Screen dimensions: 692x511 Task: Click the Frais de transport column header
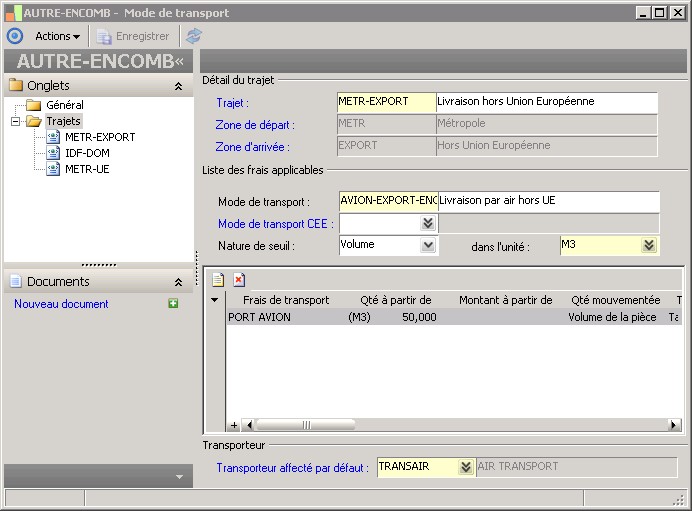coord(286,301)
